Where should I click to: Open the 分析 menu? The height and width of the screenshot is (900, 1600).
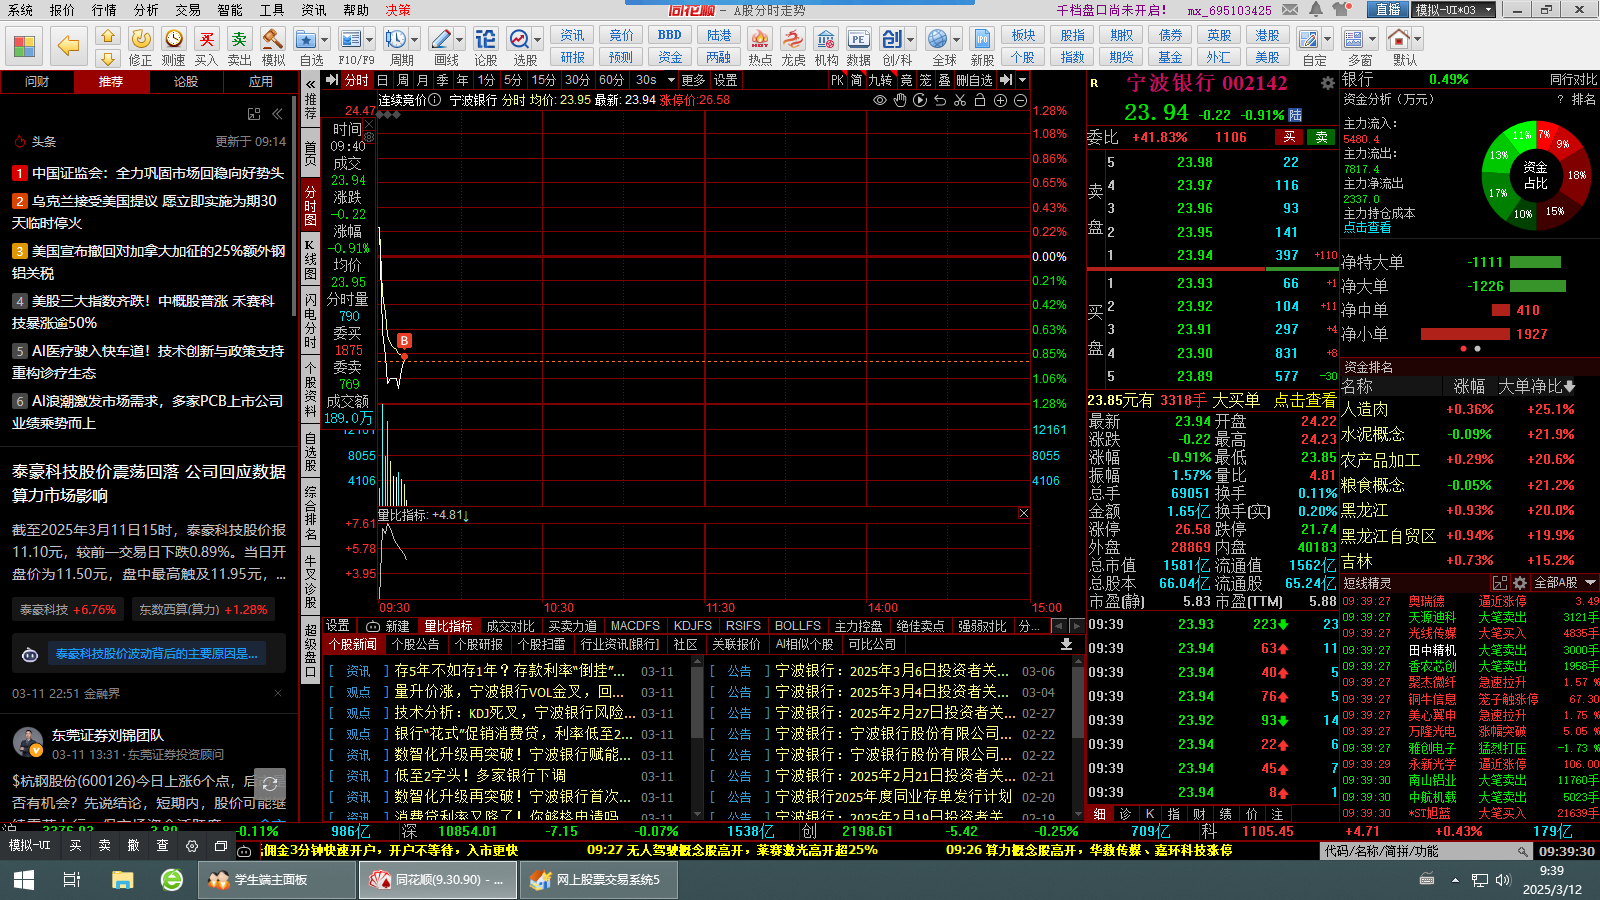(x=146, y=10)
